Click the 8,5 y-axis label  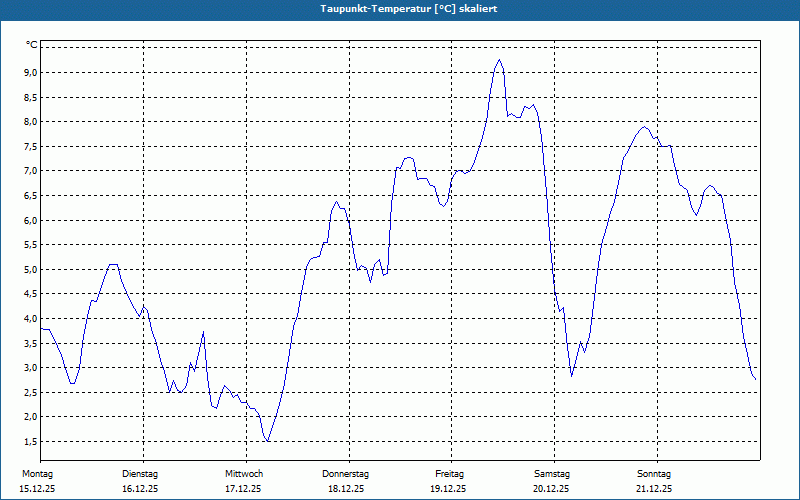click(x=31, y=97)
